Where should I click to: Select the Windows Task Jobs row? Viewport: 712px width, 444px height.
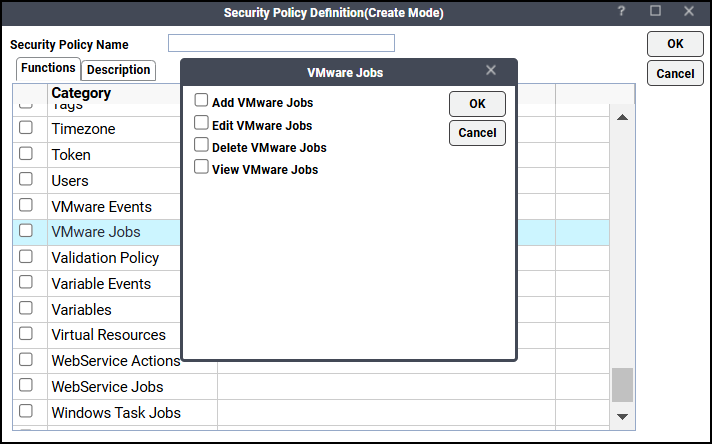click(x=116, y=412)
